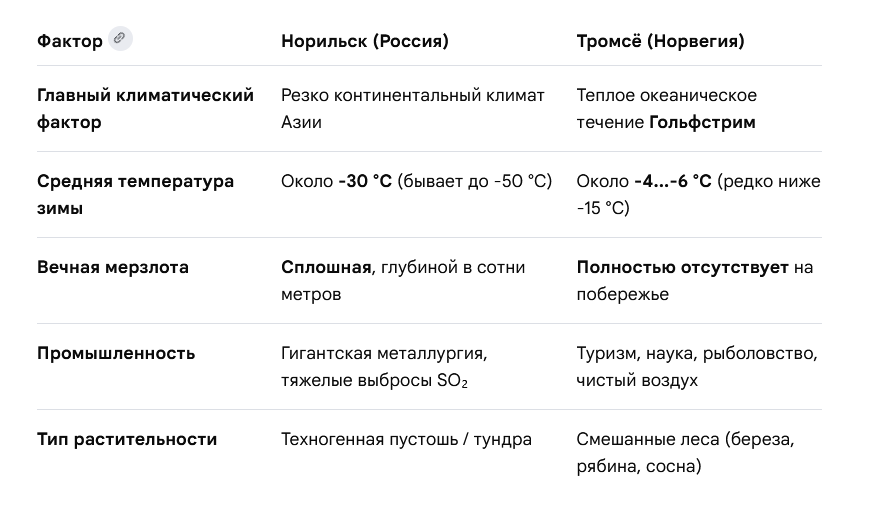The height and width of the screenshot is (514, 886).
Task: Click the bold -4...-6 °C value
Action: (673, 181)
